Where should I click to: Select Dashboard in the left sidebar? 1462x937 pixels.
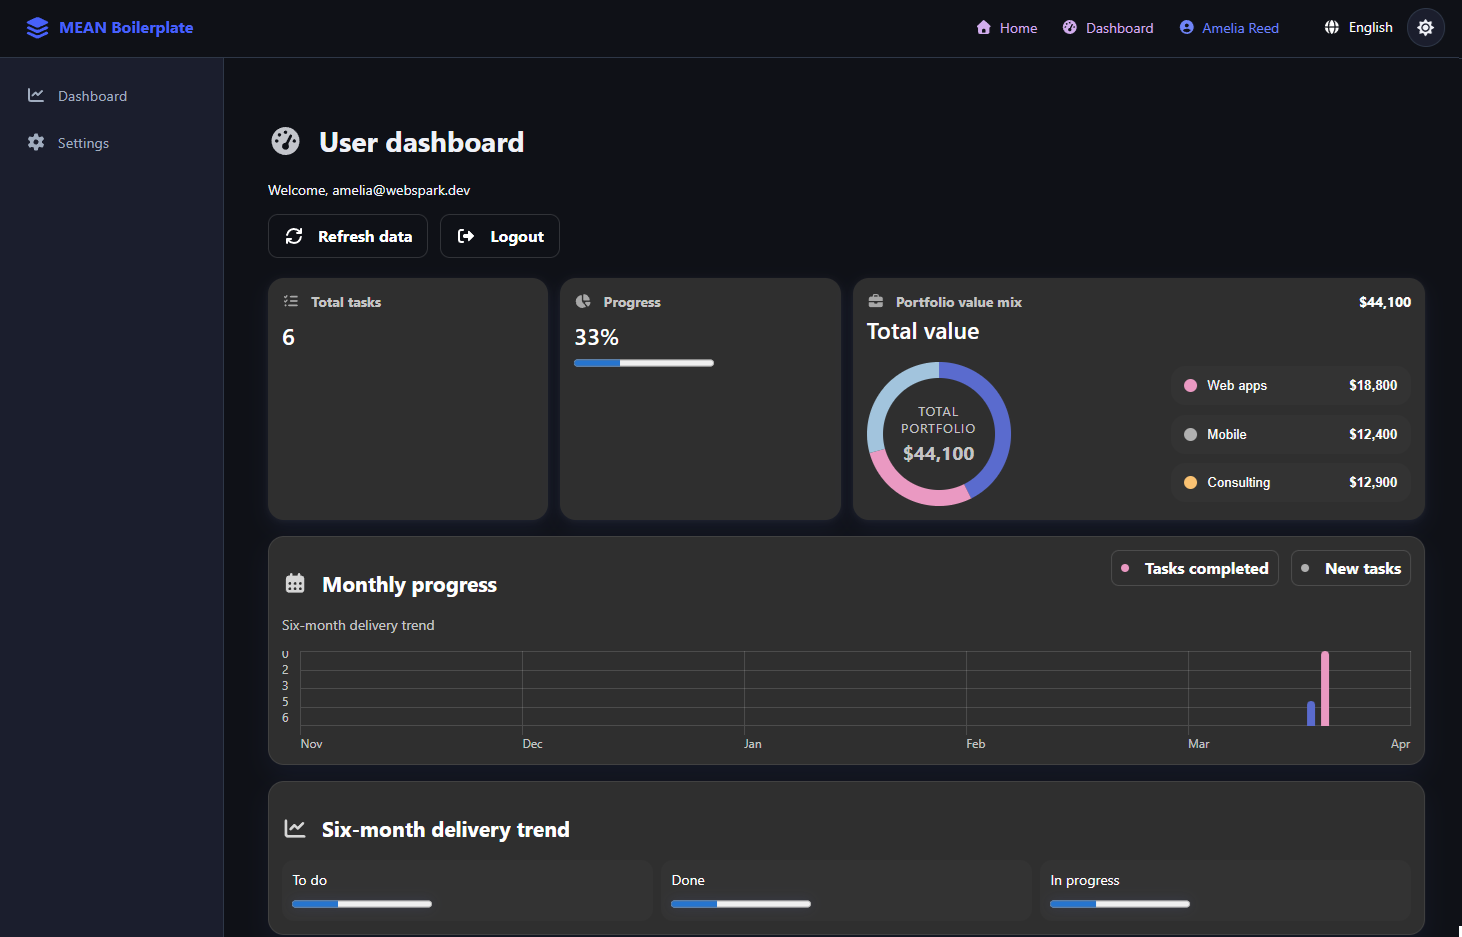coord(111,96)
